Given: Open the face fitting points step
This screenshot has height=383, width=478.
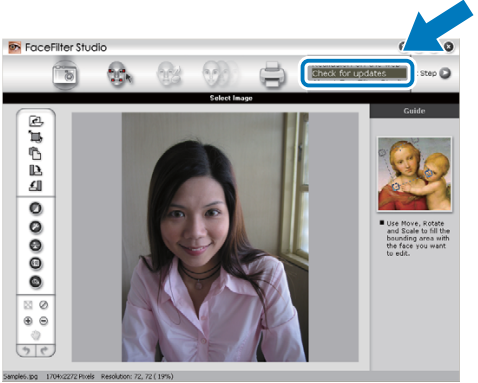Looking at the screenshot, I should tap(119, 74).
